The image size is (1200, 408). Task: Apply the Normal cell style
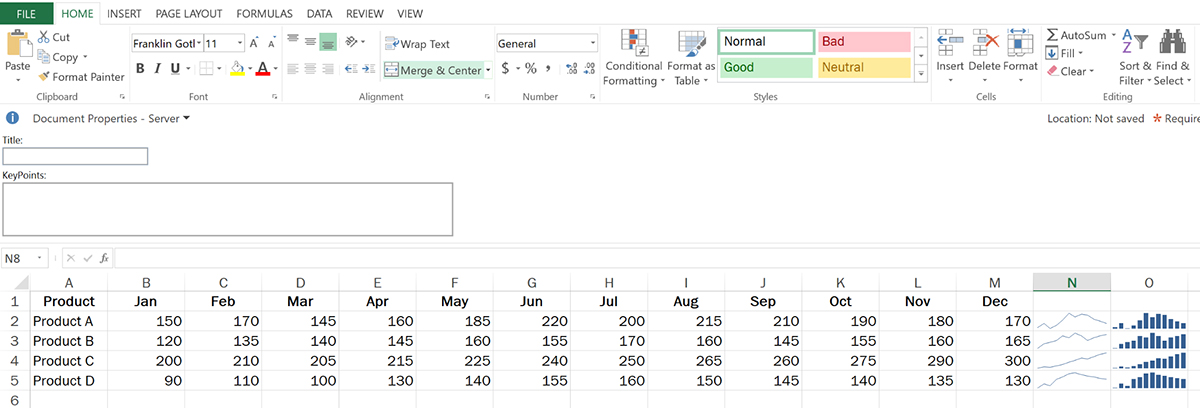point(766,42)
